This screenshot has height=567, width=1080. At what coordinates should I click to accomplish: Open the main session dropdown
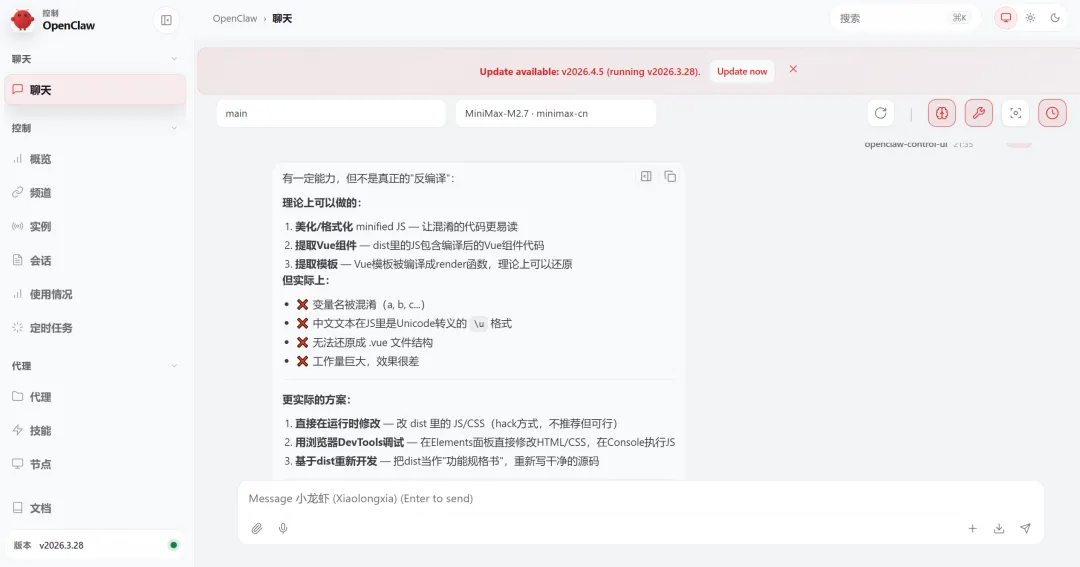(x=331, y=114)
